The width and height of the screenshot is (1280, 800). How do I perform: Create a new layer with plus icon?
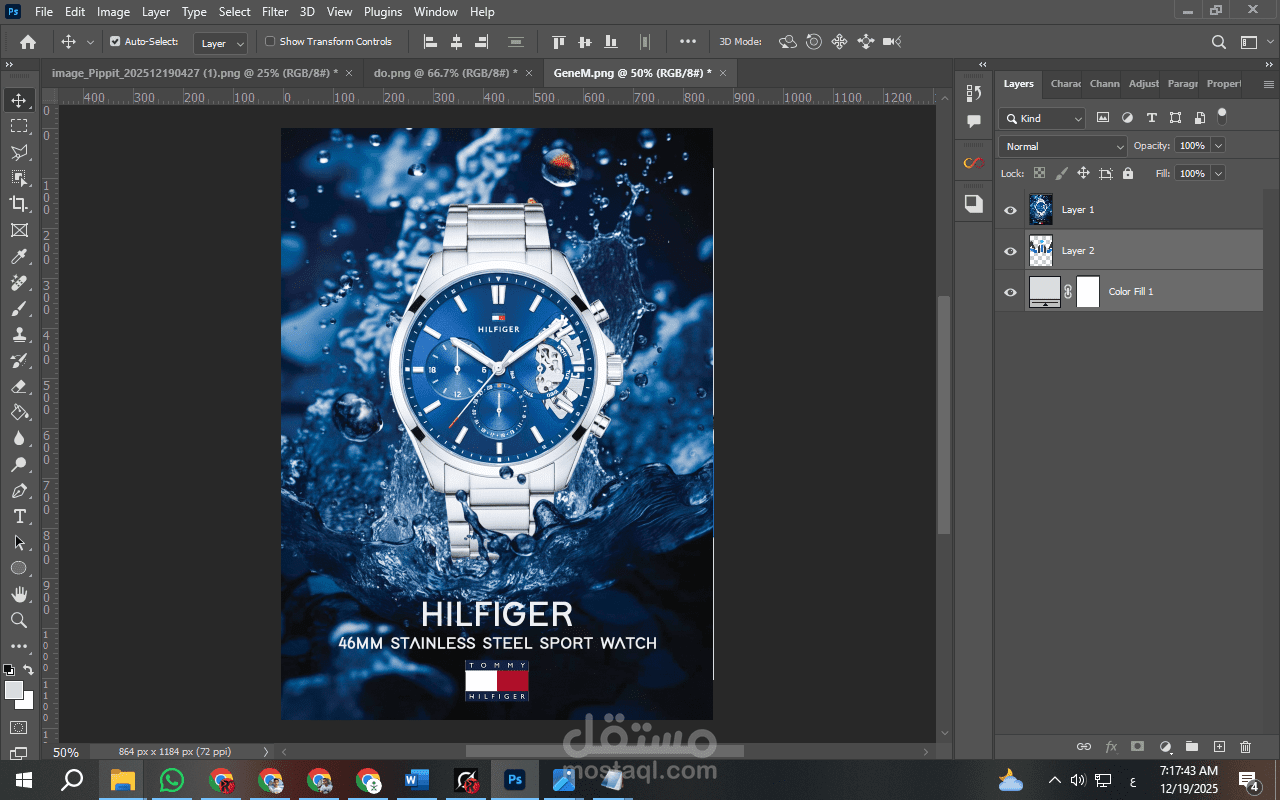click(x=1219, y=747)
